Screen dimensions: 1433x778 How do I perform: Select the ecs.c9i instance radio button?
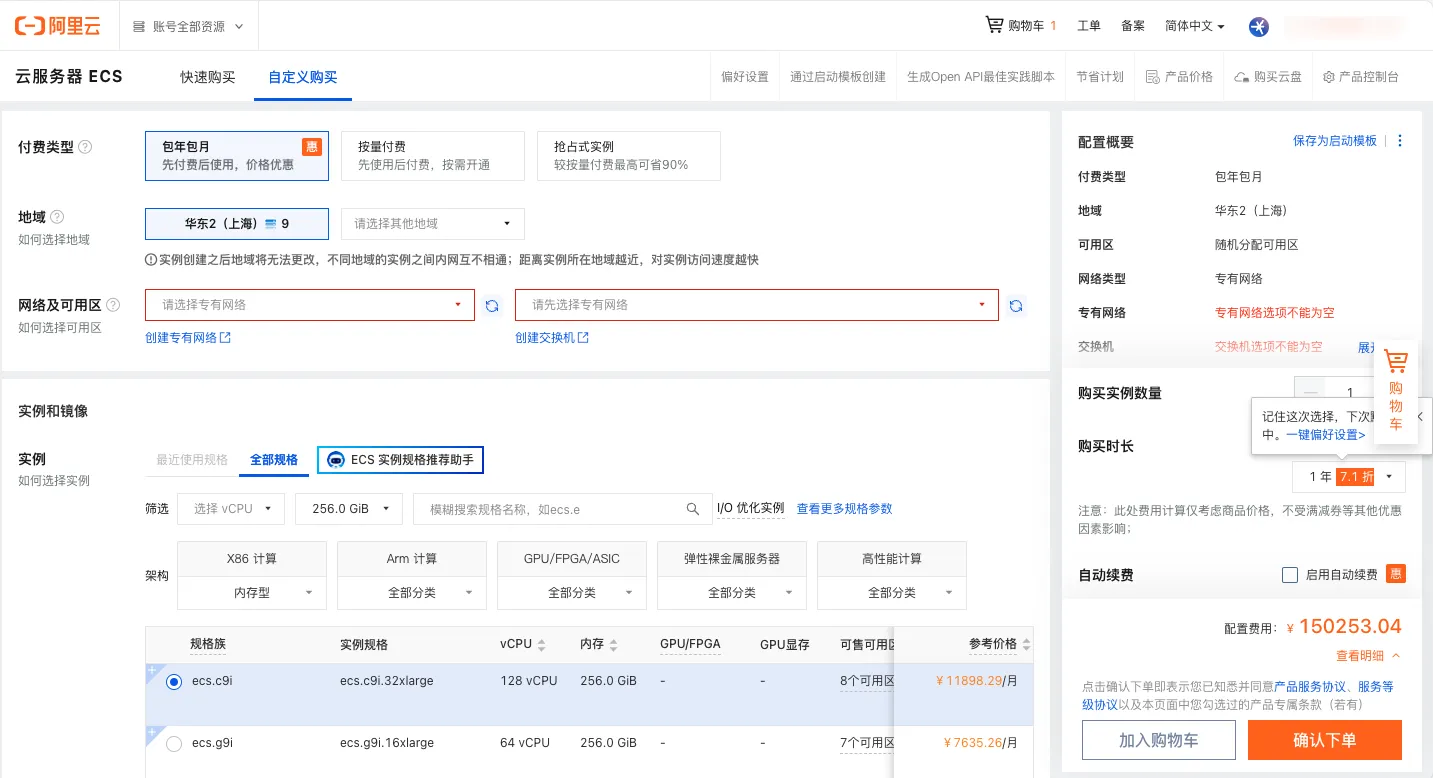(x=174, y=682)
